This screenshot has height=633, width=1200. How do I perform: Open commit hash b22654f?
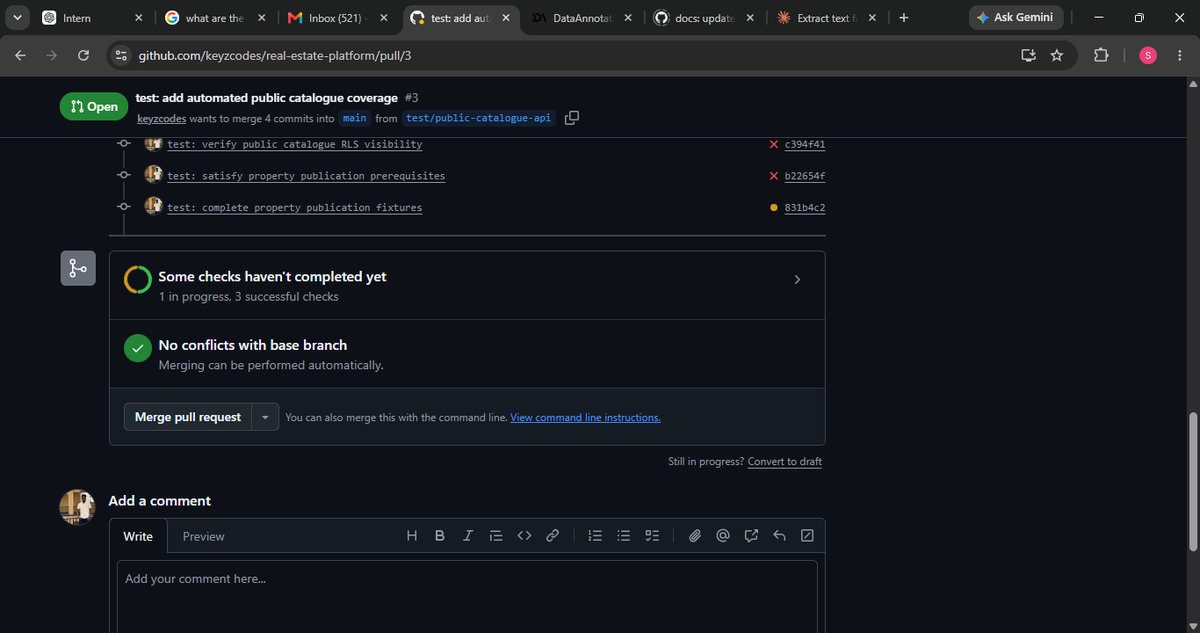(x=806, y=176)
